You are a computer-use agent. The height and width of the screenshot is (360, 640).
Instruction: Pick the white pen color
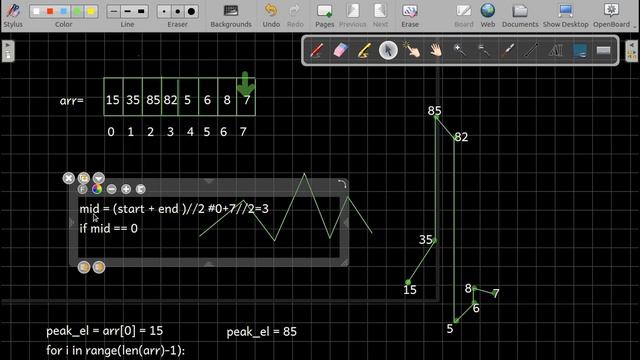coord(36,11)
